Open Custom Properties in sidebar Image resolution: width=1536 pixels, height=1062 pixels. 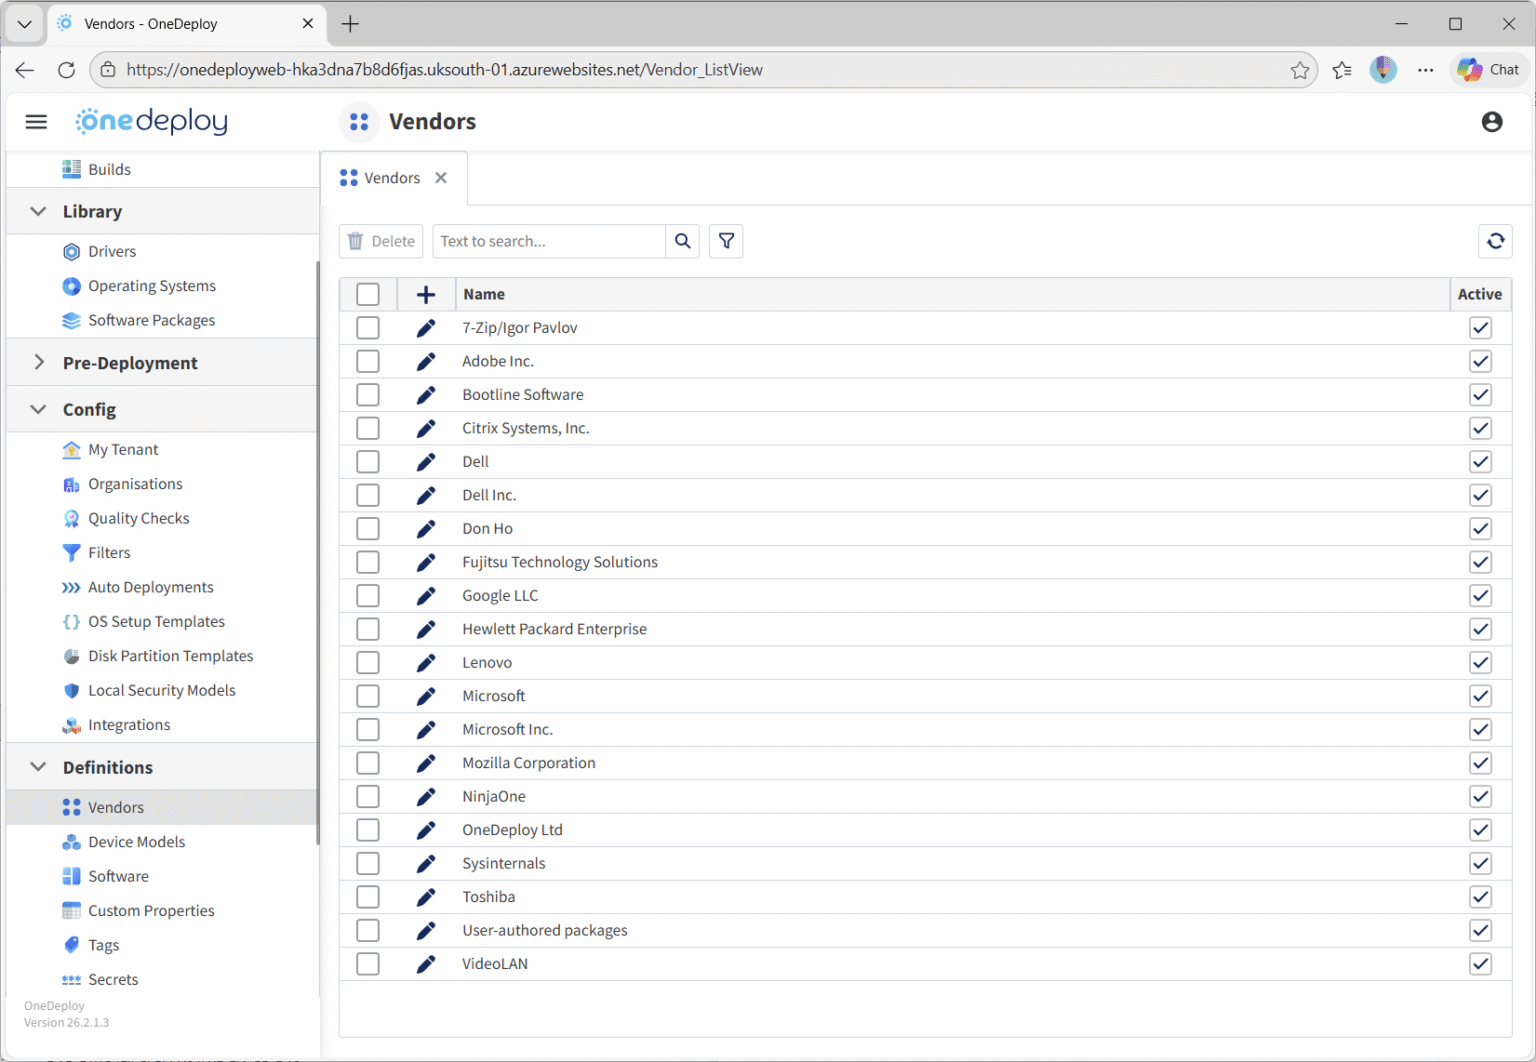(151, 911)
